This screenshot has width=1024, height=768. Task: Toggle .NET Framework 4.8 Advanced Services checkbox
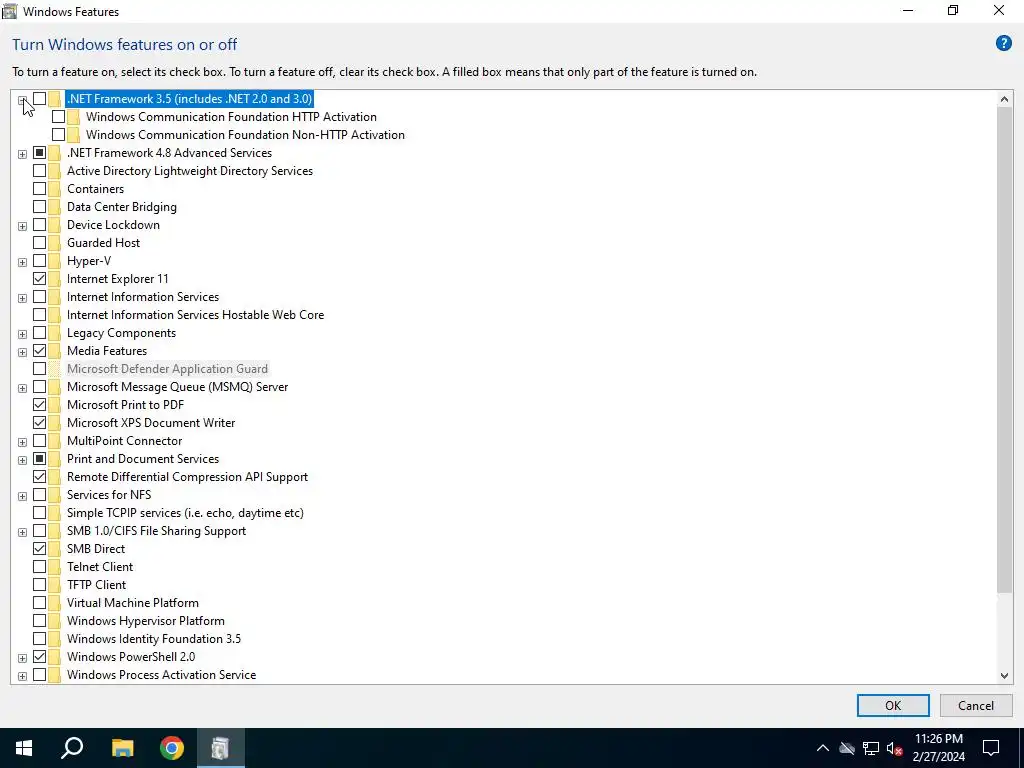pyautogui.click(x=40, y=153)
